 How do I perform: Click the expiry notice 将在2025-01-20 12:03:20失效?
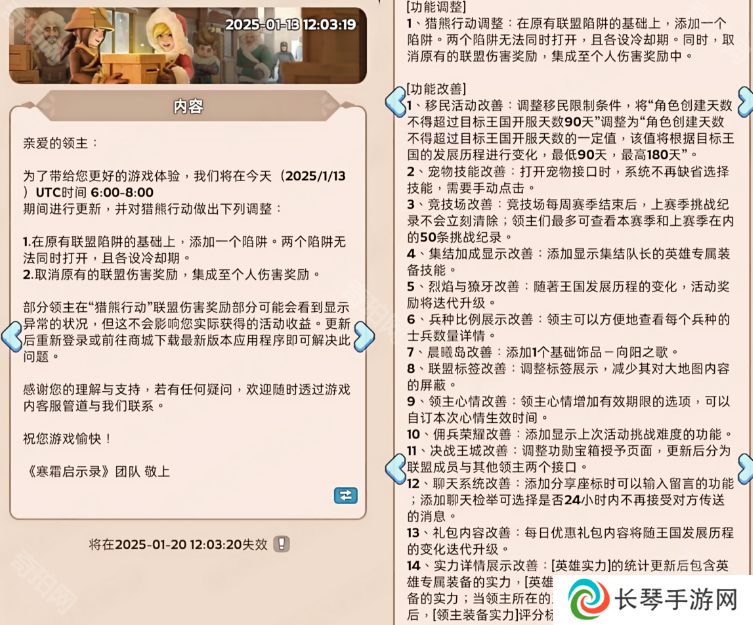(178, 544)
